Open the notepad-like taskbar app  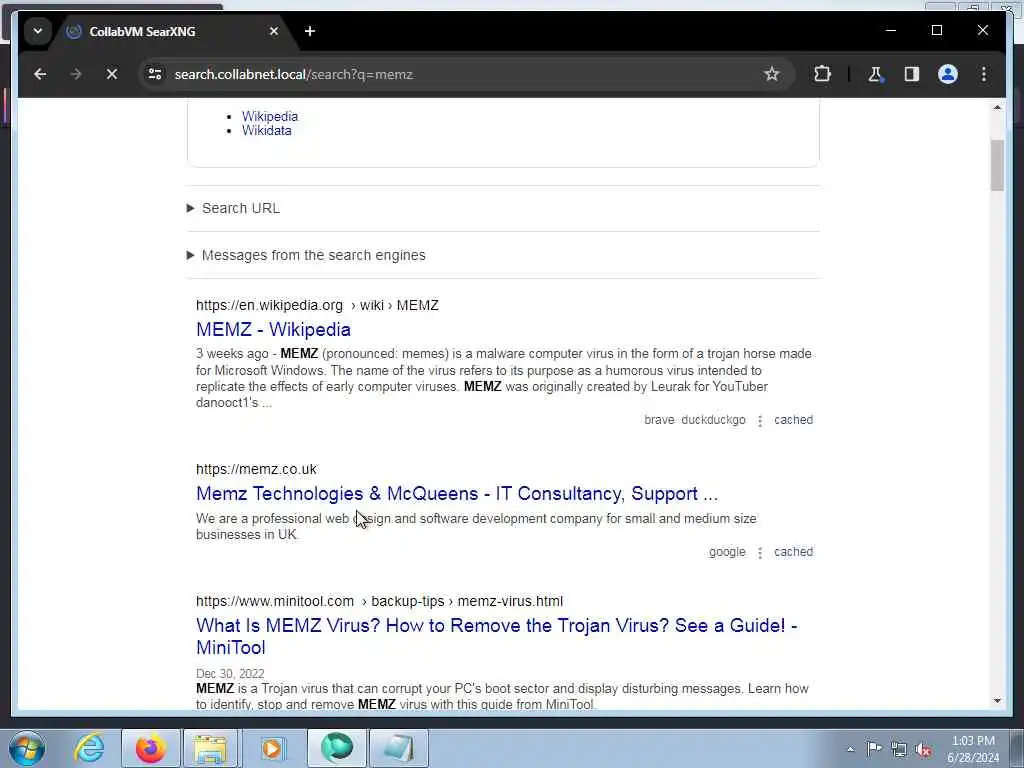398,748
